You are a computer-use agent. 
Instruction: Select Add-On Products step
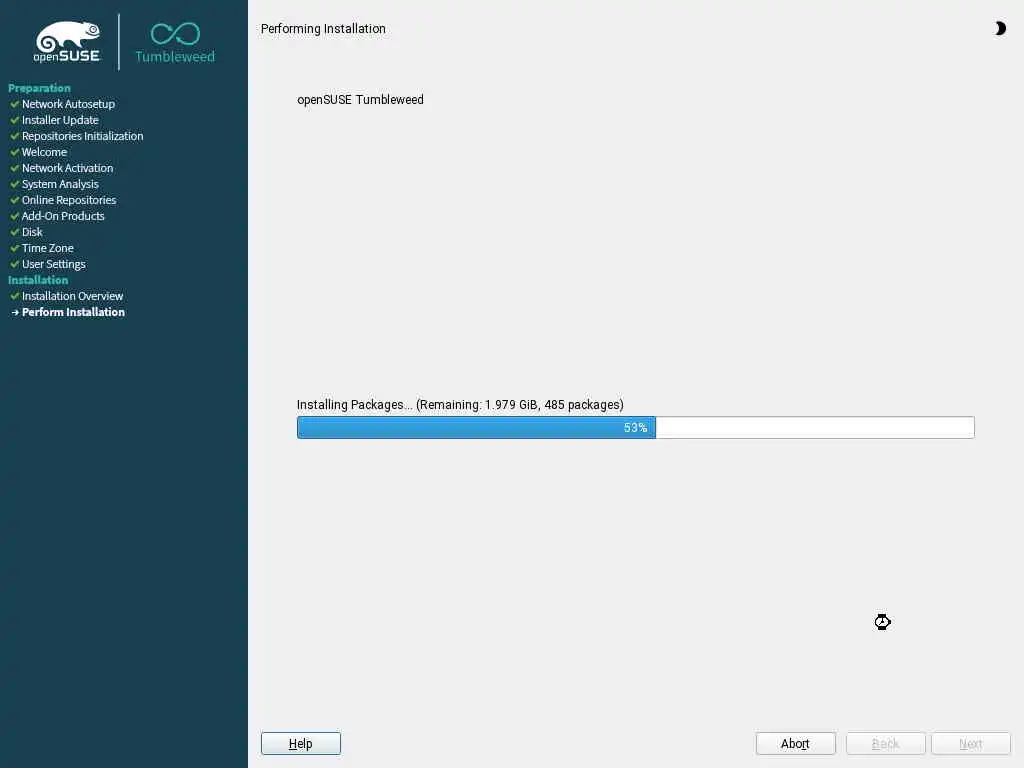click(x=63, y=216)
